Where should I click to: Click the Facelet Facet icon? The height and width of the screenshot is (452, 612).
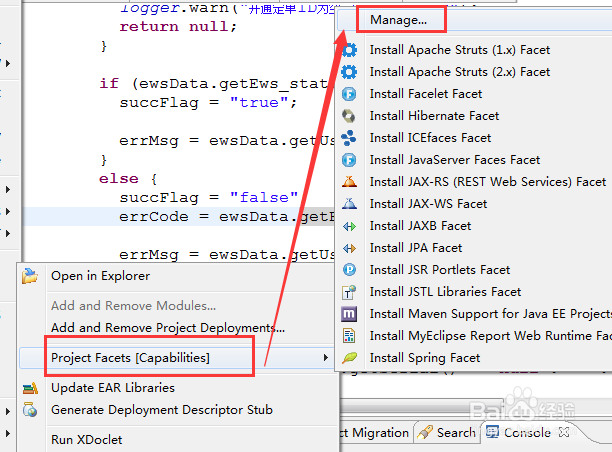pyautogui.click(x=349, y=94)
